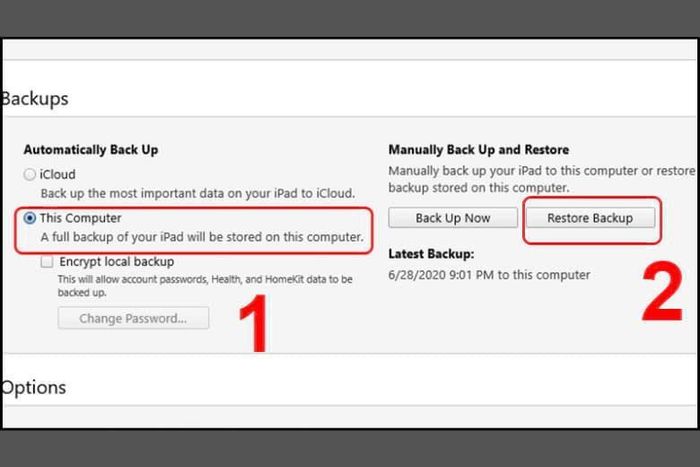
Task: Click the iCloud option label text
Action: [x=58, y=174]
